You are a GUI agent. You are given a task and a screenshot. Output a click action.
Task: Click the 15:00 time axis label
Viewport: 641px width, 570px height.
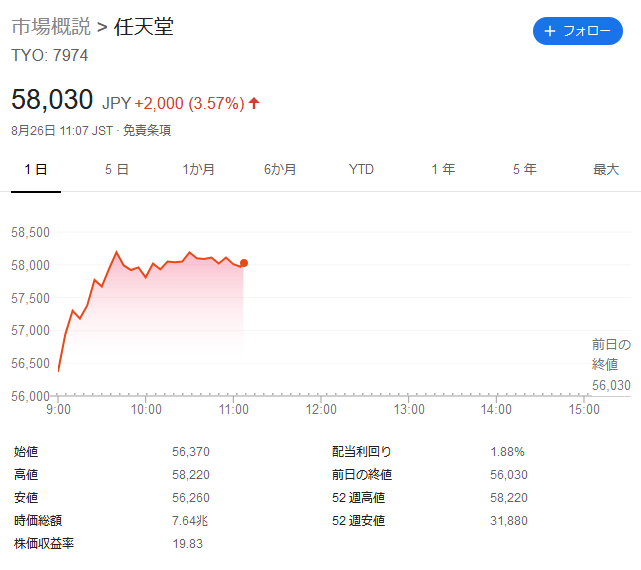584,409
